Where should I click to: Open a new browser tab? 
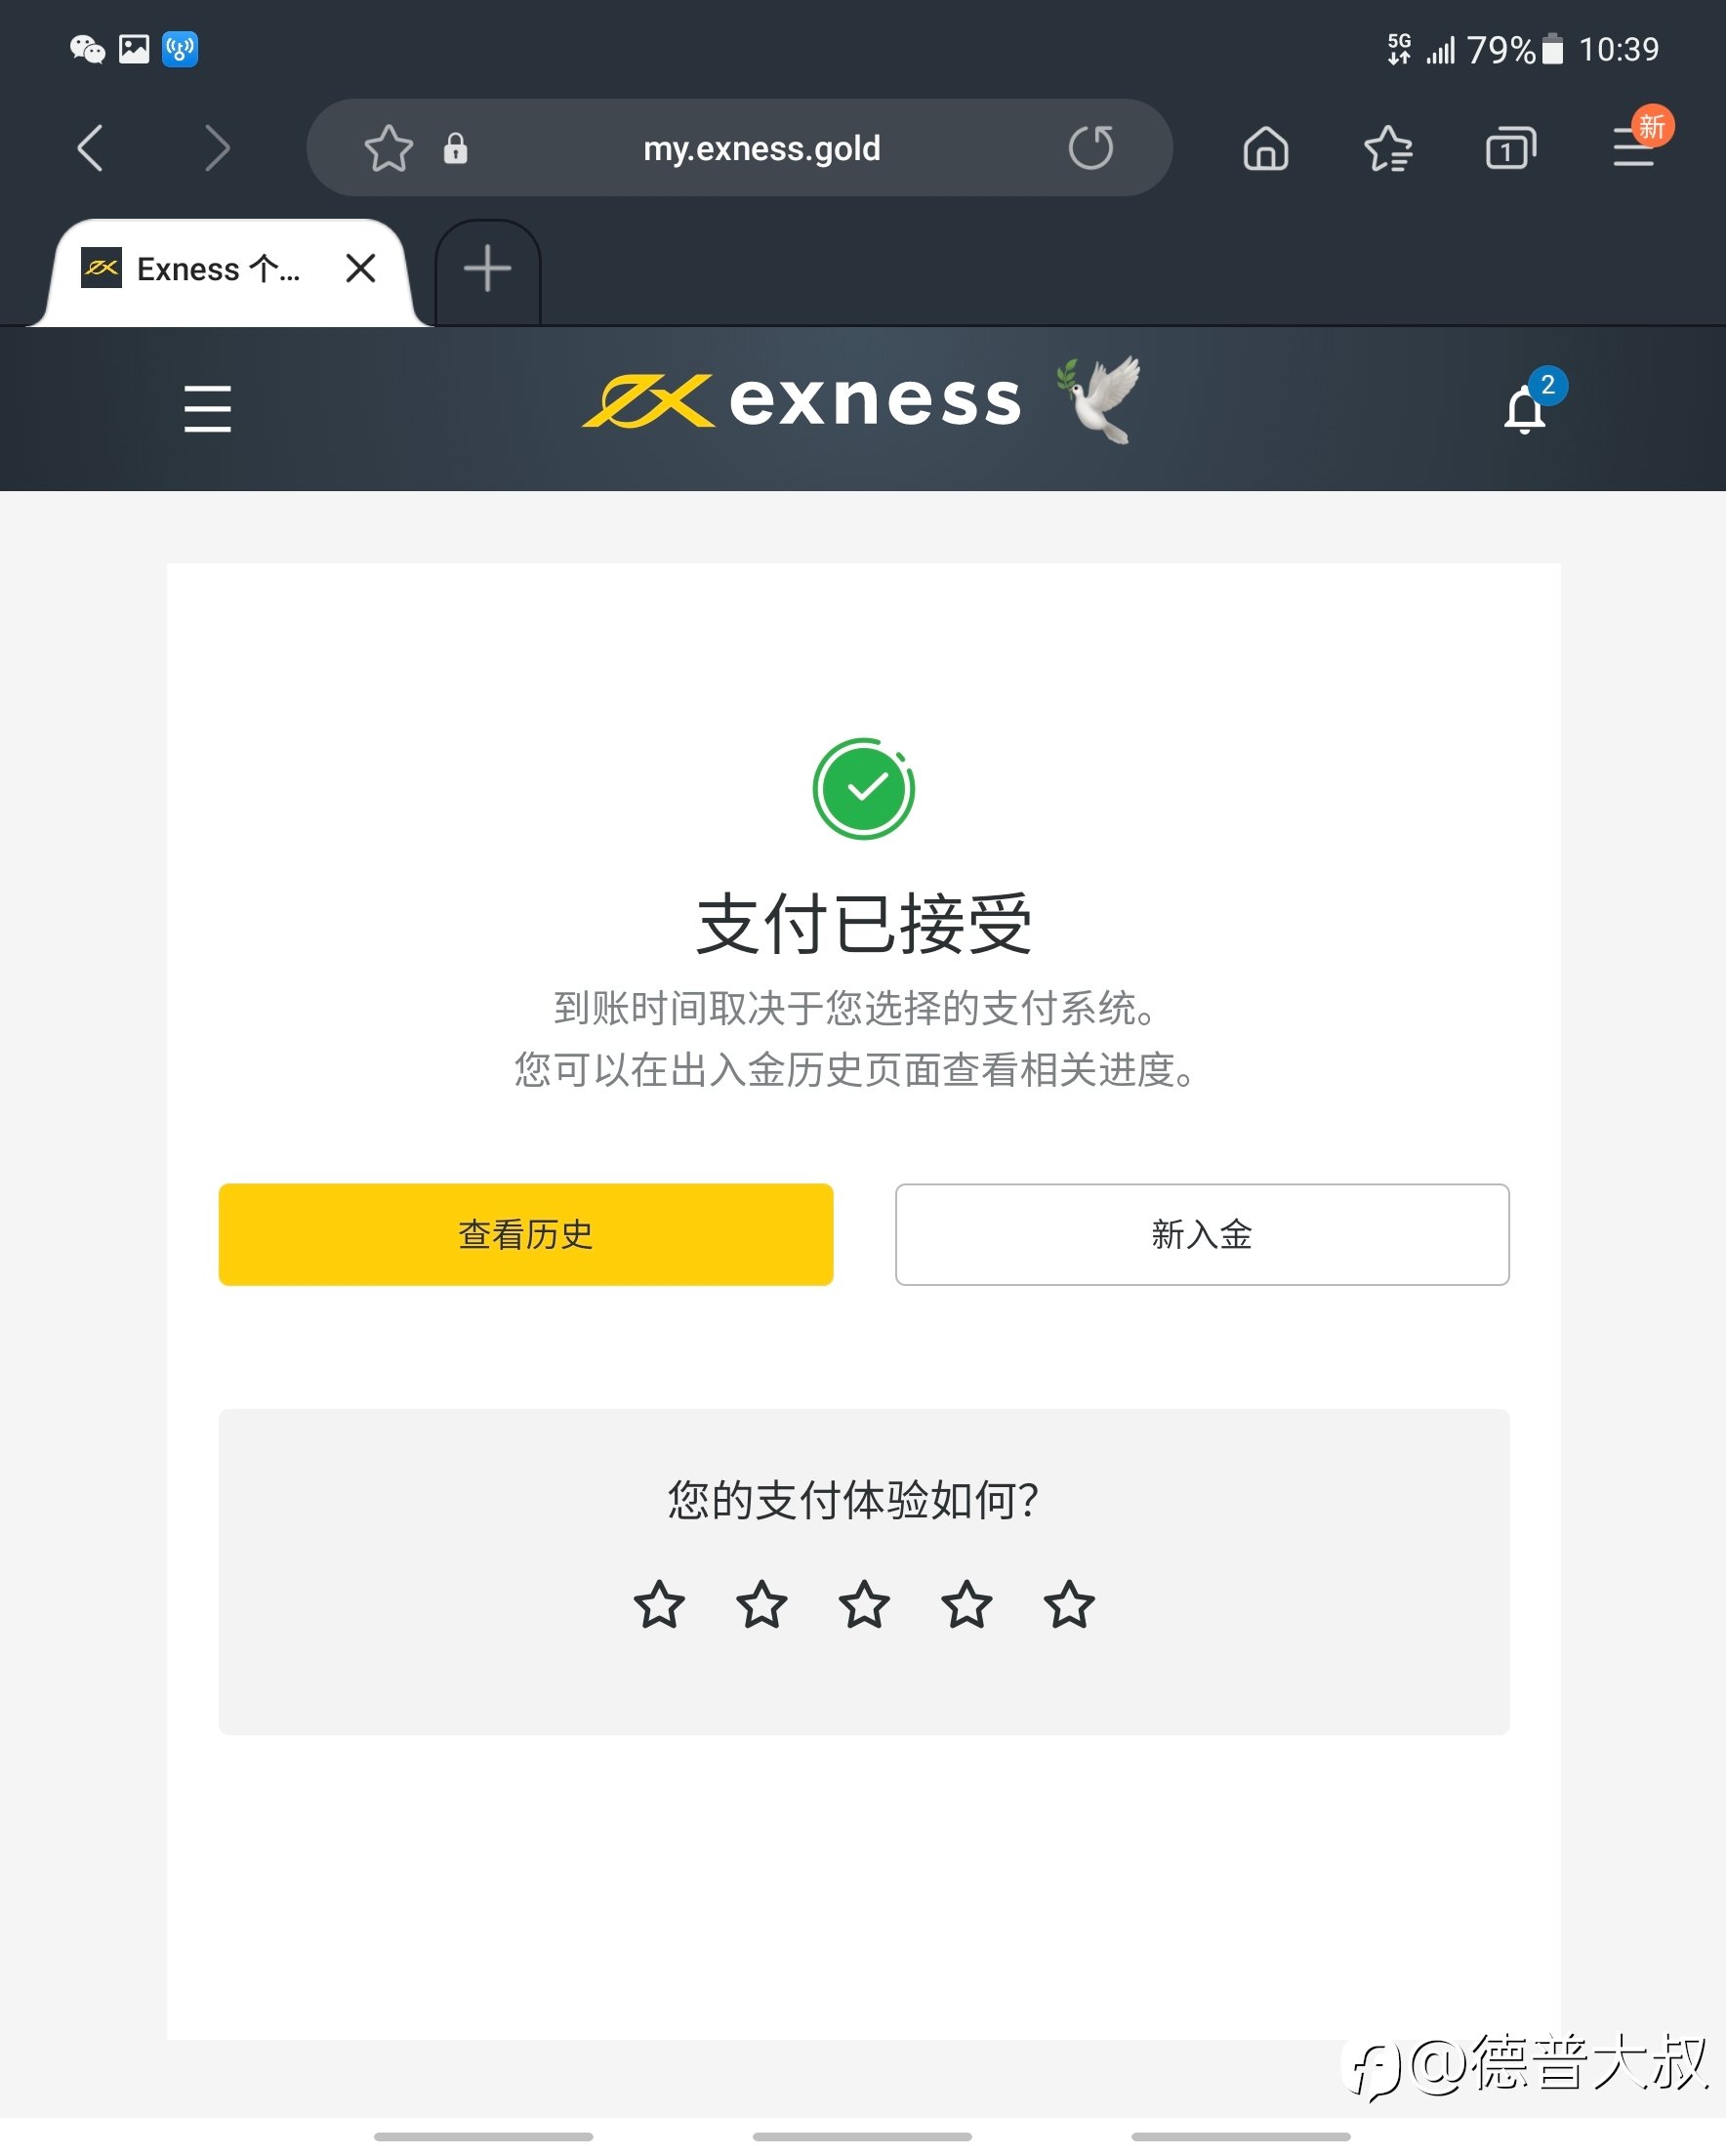tap(488, 268)
